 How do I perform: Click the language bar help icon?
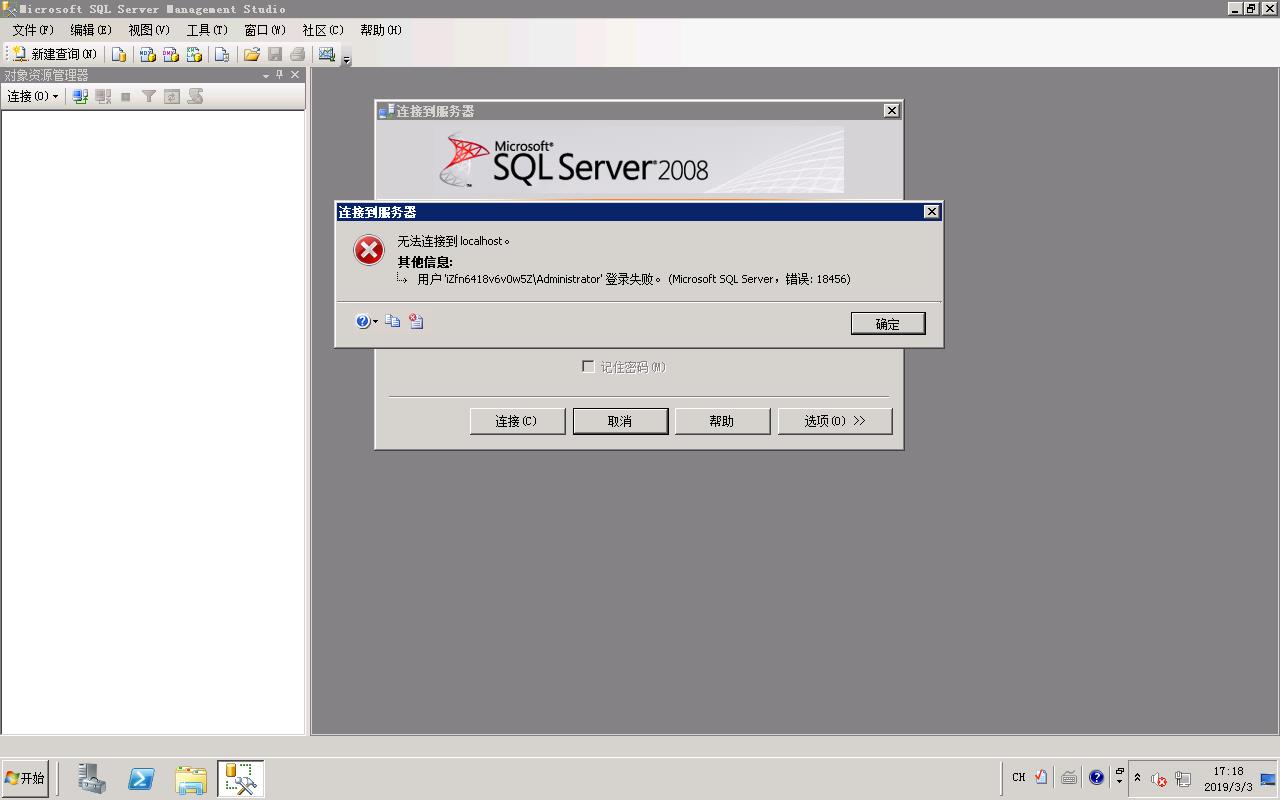coord(1096,777)
